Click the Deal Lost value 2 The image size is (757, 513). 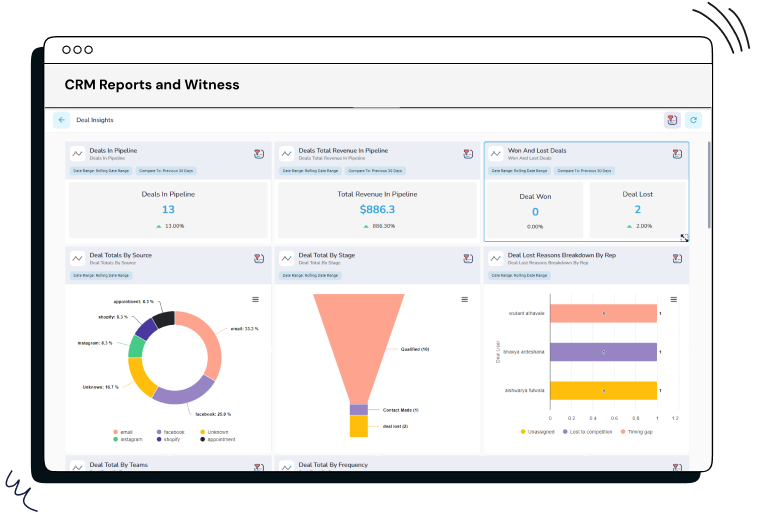point(637,209)
